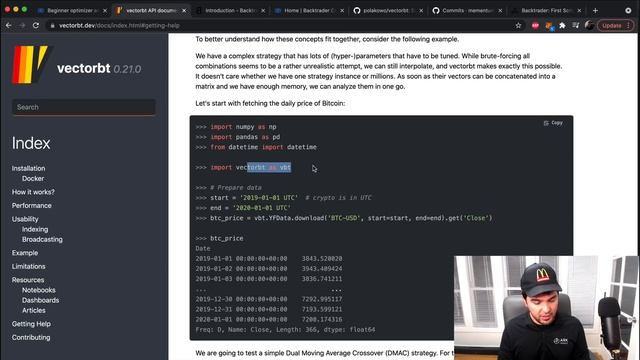Click the sidebar Search field
The height and width of the screenshot is (360, 640).
click(84, 107)
